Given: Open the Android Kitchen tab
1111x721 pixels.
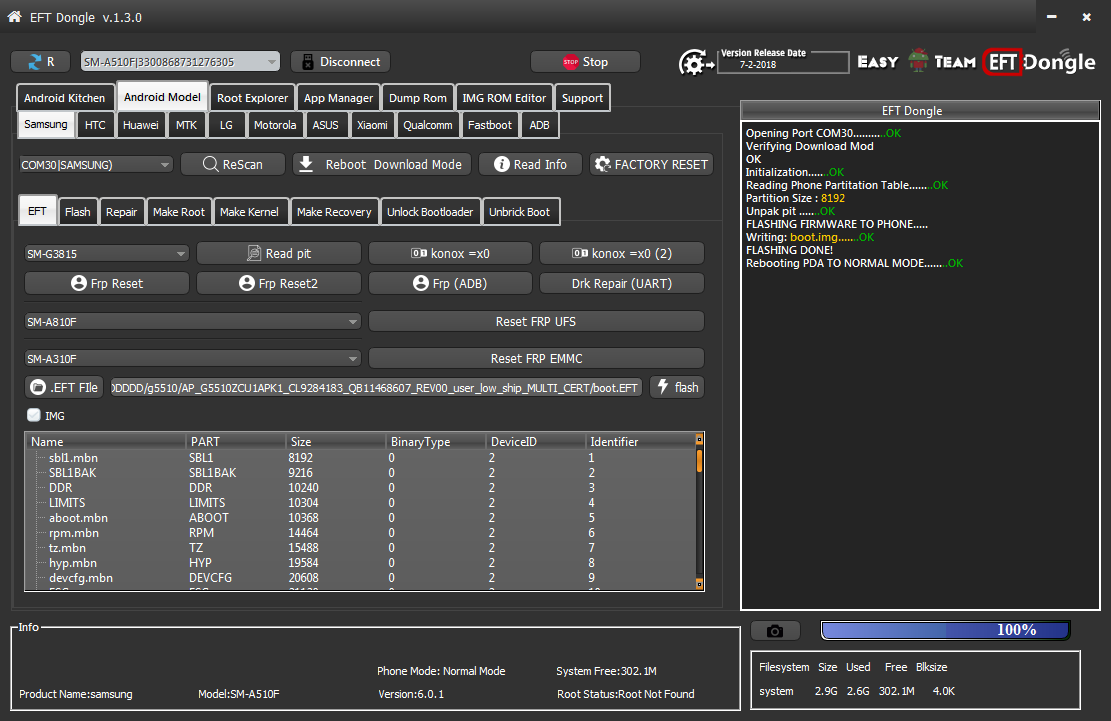Looking at the screenshot, I should click(x=64, y=98).
